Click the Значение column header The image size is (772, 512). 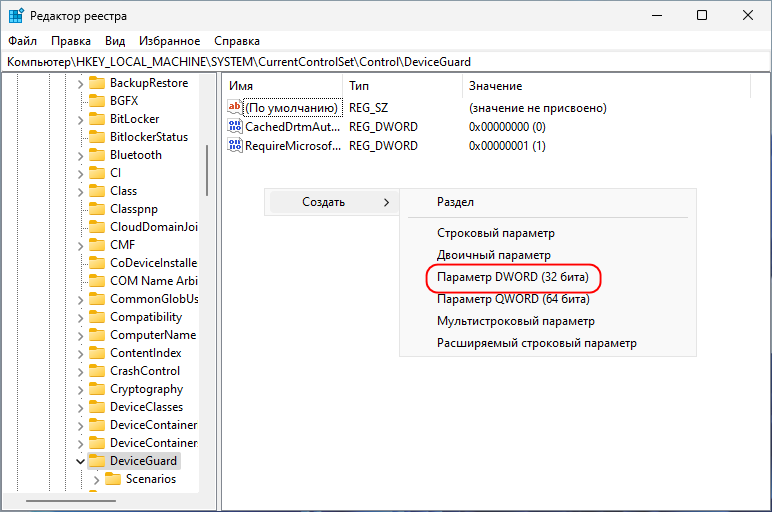pos(495,86)
